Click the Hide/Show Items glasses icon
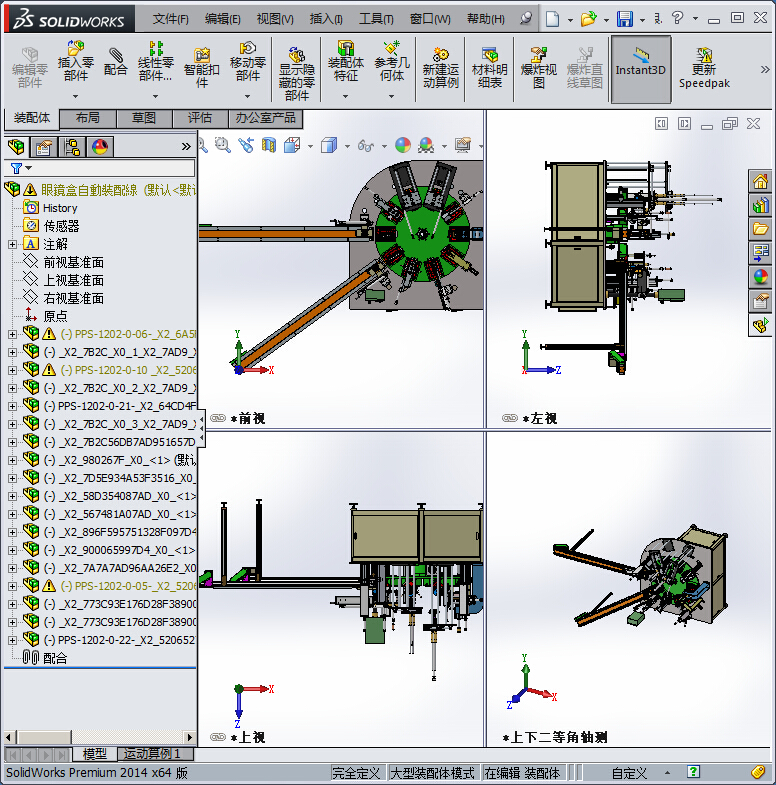Image resolution: width=776 pixels, height=785 pixels. pyautogui.click(x=365, y=145)
